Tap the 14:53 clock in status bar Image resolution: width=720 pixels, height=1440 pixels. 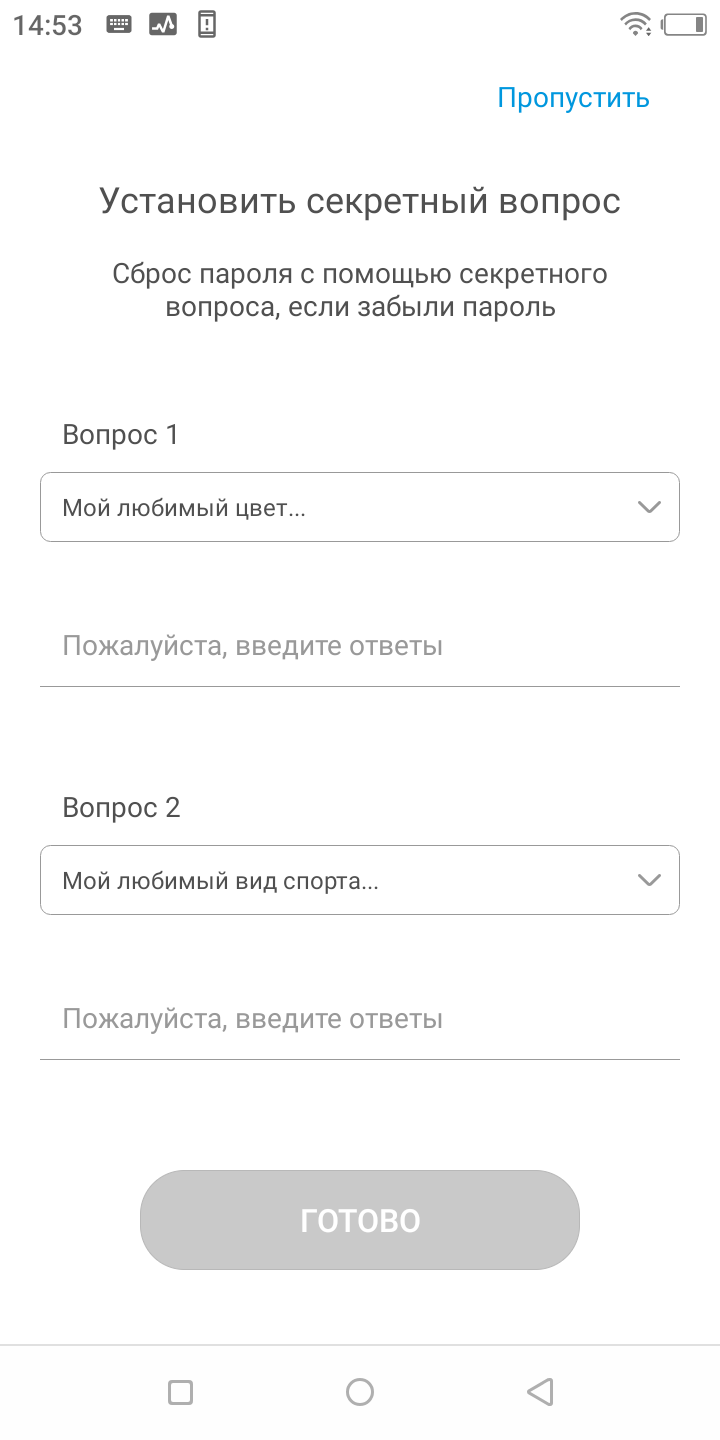coord(47,26)
